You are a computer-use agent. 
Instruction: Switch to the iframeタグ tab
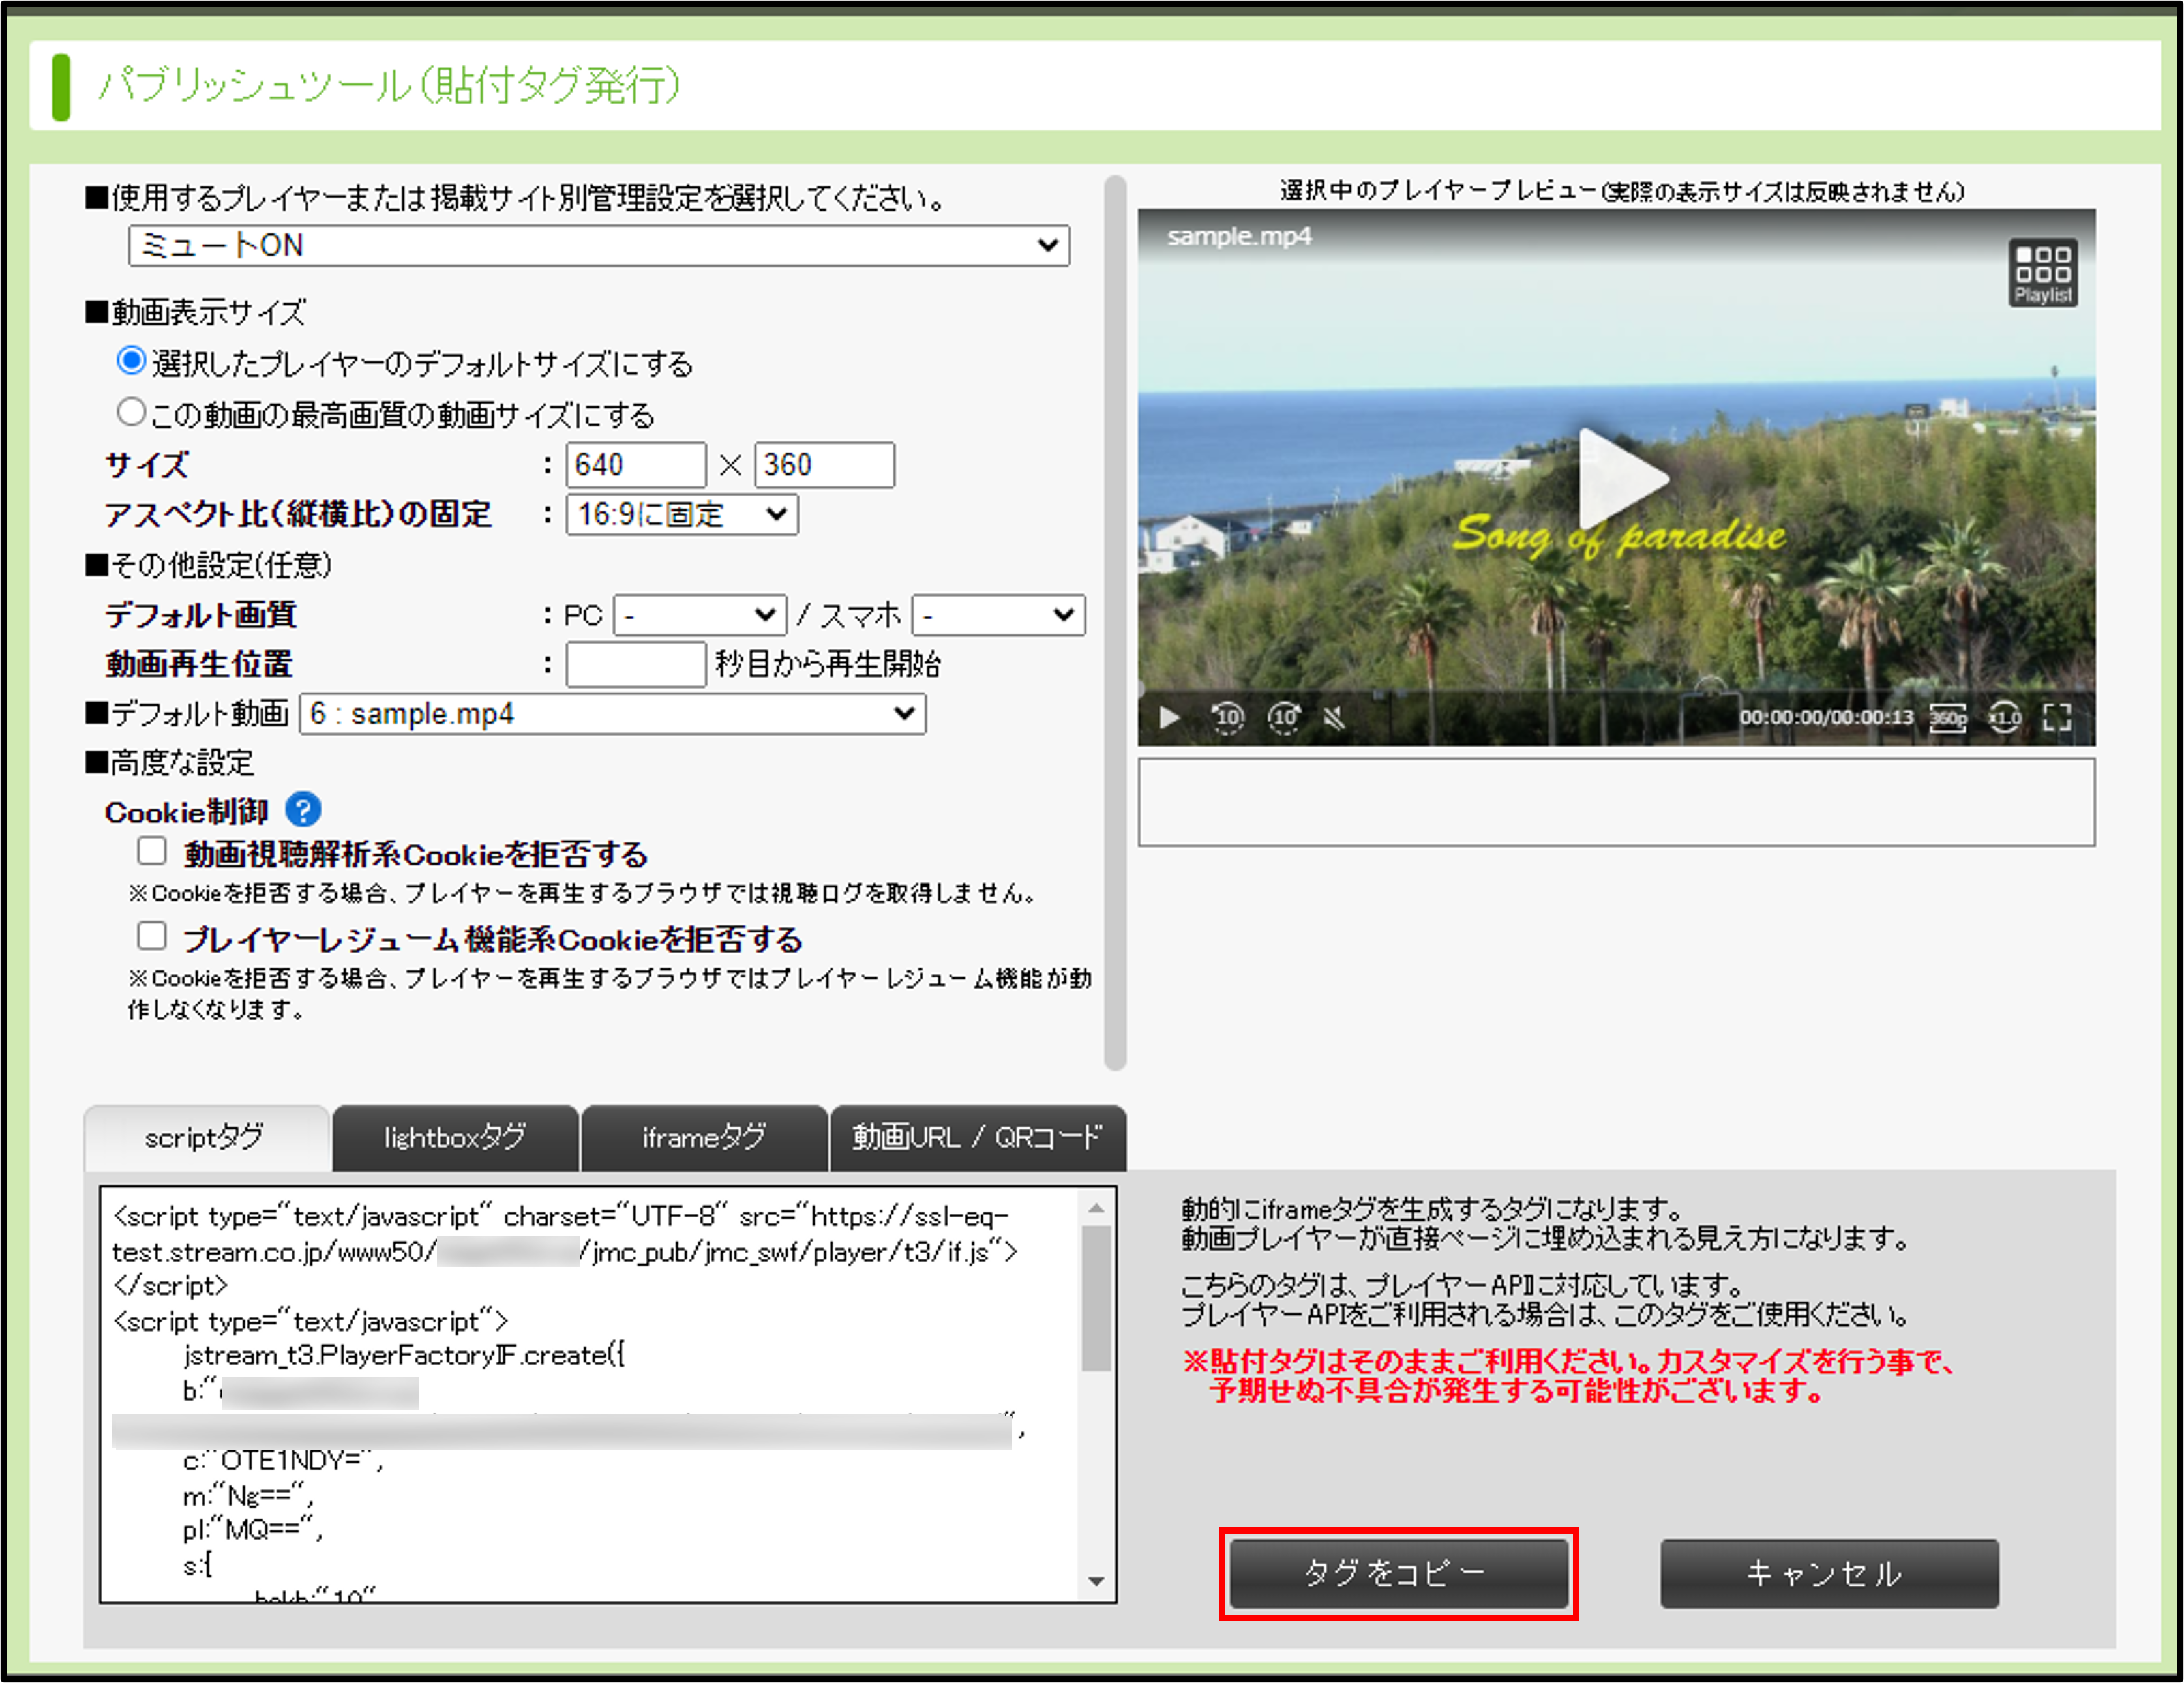pos(704,1138)
